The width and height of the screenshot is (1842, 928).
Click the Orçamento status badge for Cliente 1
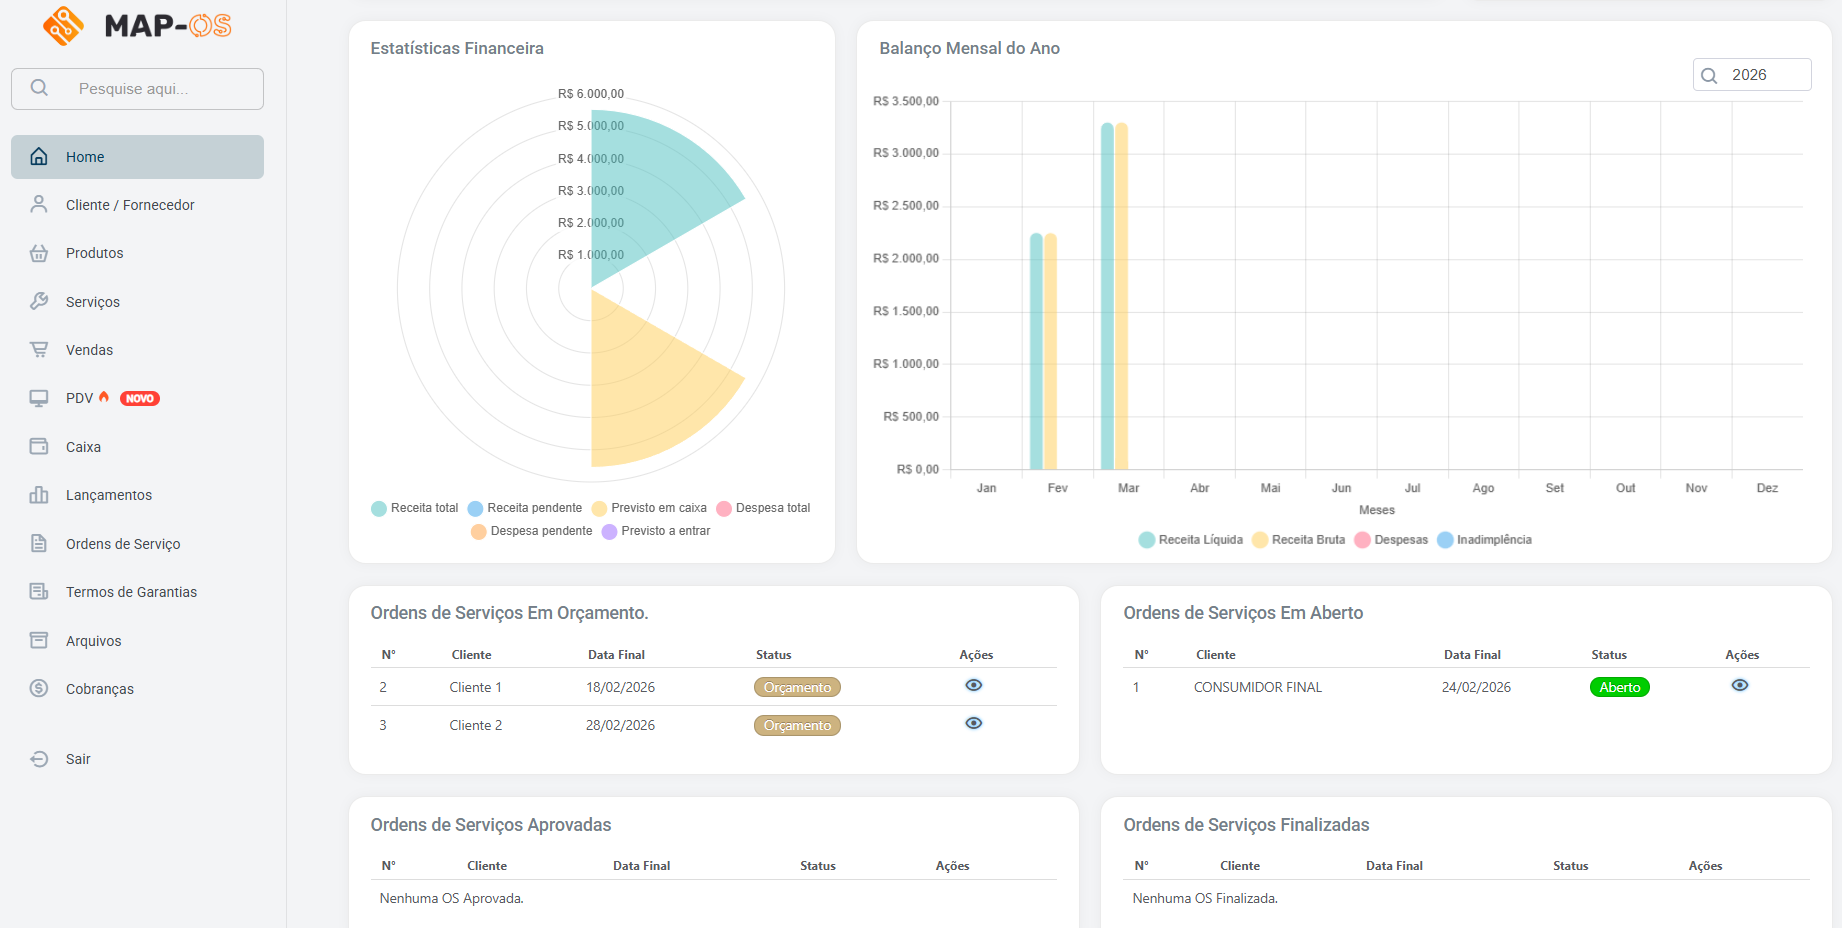pyautogui.click(x=797, y=688)
